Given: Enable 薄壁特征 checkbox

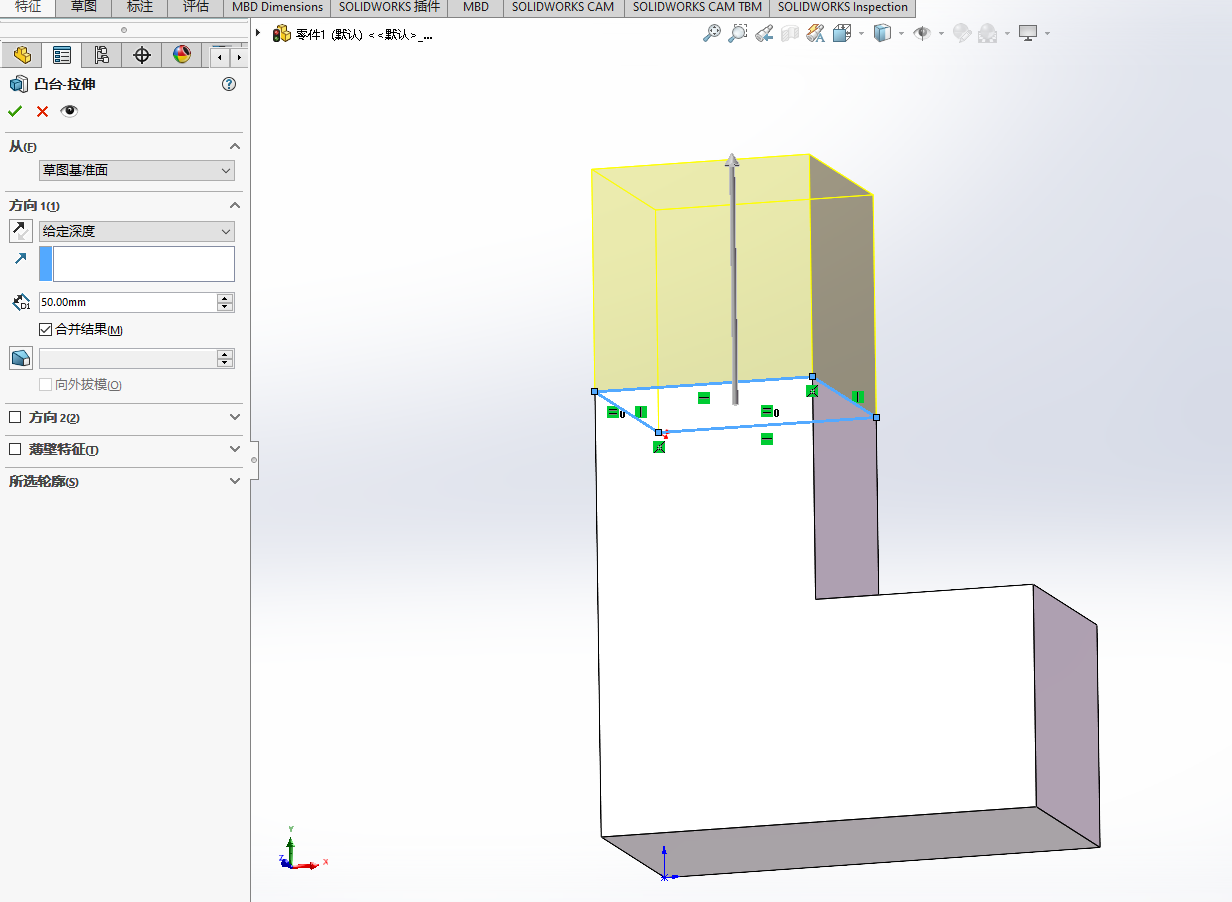Looking at the screenshot, I should [x=14, y=449].
